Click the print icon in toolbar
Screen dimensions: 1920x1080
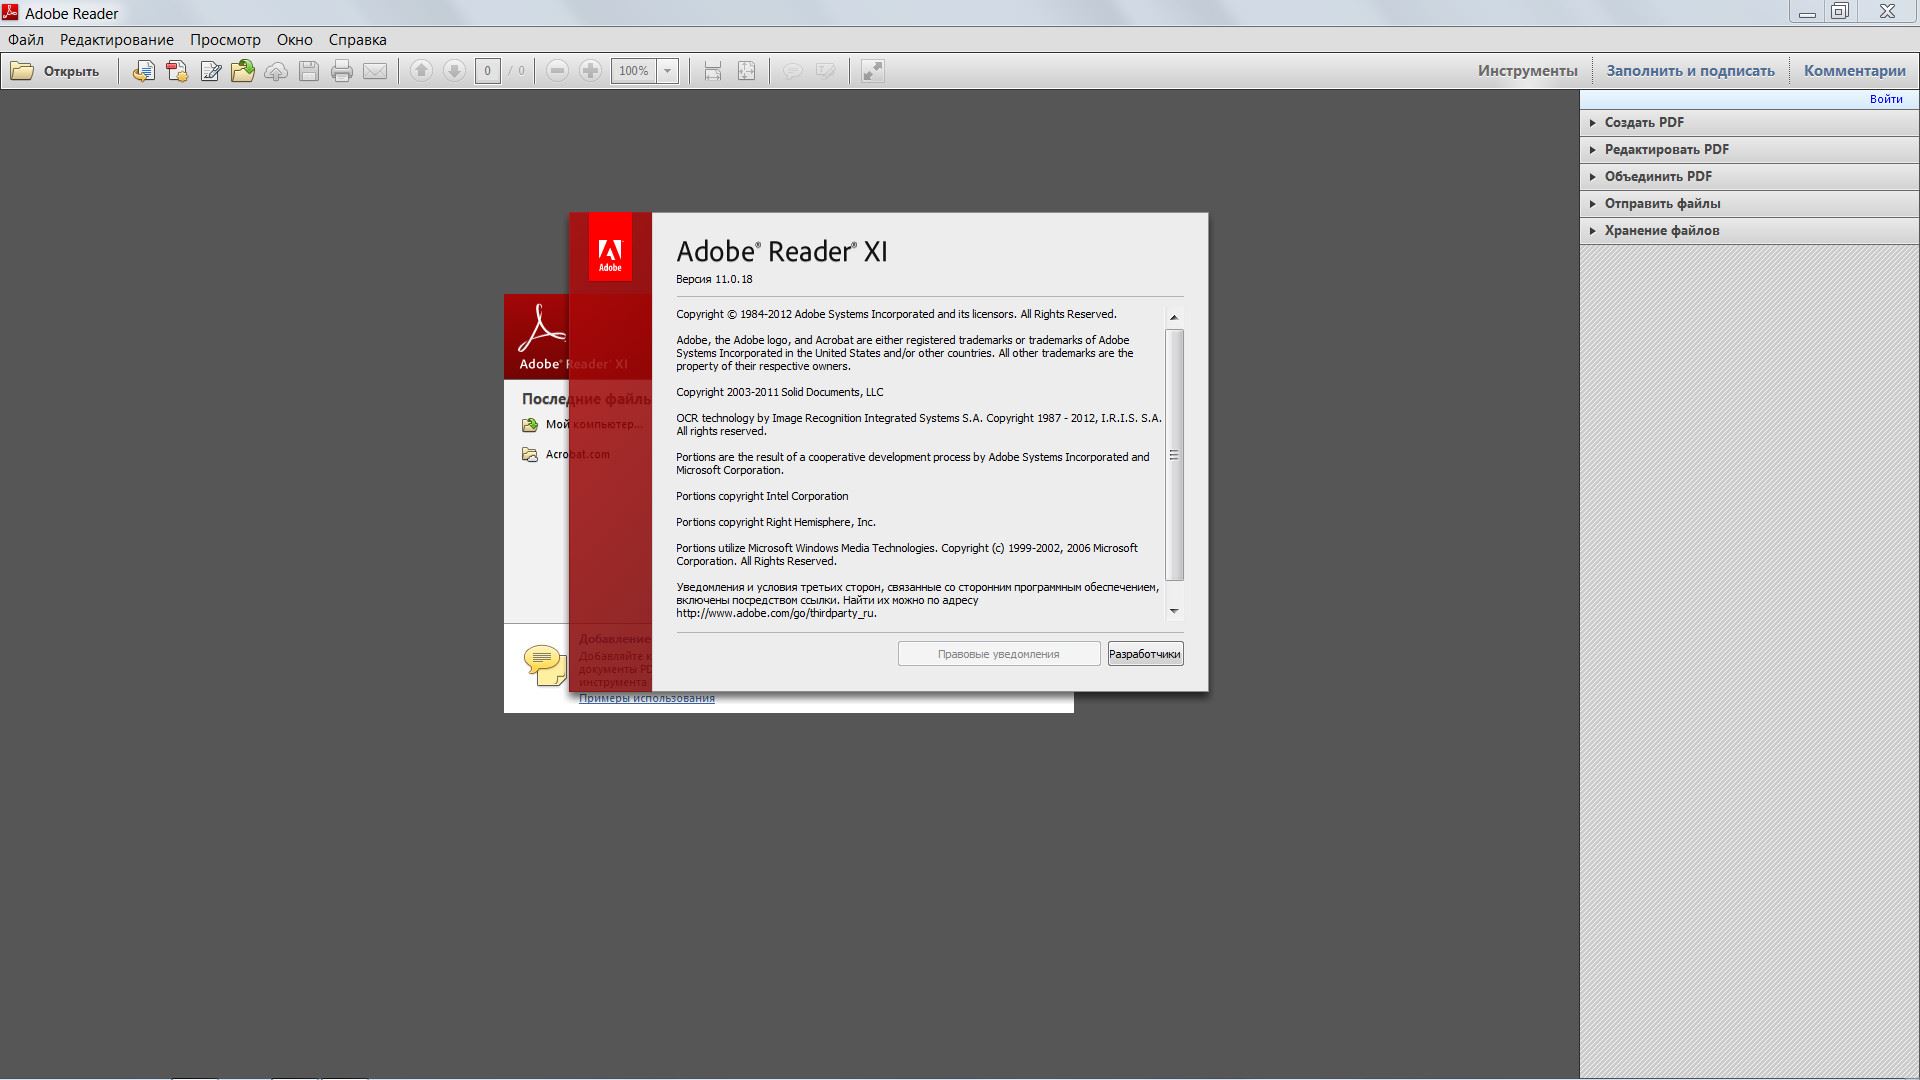342,71
